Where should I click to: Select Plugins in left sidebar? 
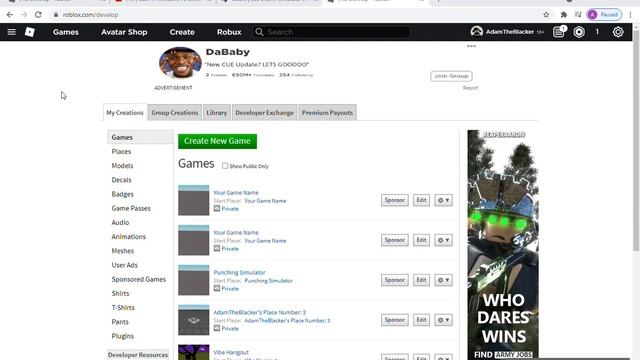click(x=122, y=336)
